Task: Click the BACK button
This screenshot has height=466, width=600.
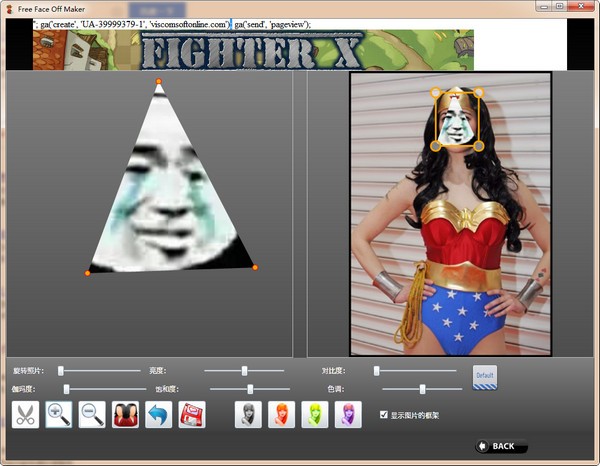Action: (501, 446)
